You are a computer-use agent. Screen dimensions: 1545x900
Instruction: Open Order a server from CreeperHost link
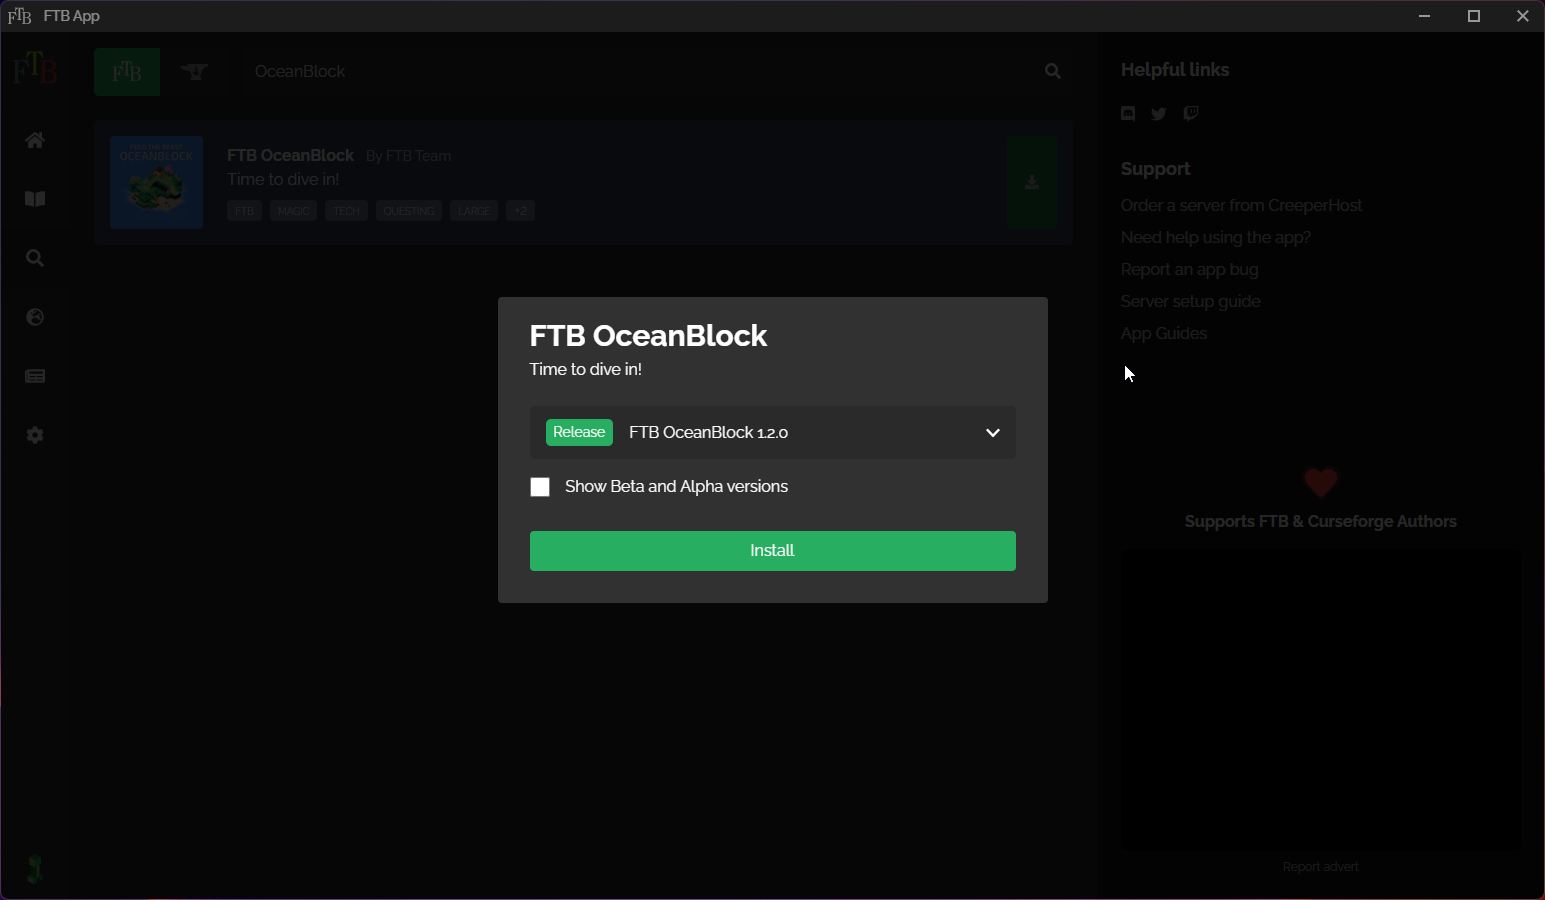coord(1242,206)
